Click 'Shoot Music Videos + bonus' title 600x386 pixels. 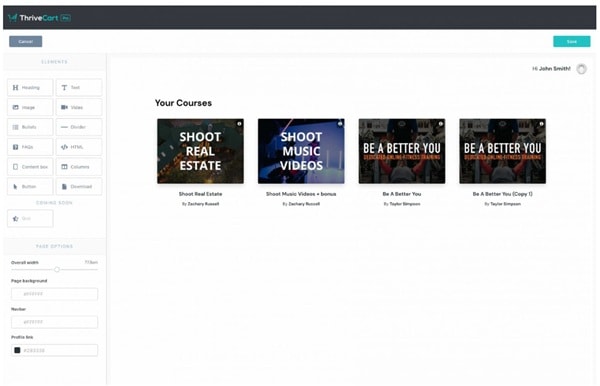[x=301, y=194]
